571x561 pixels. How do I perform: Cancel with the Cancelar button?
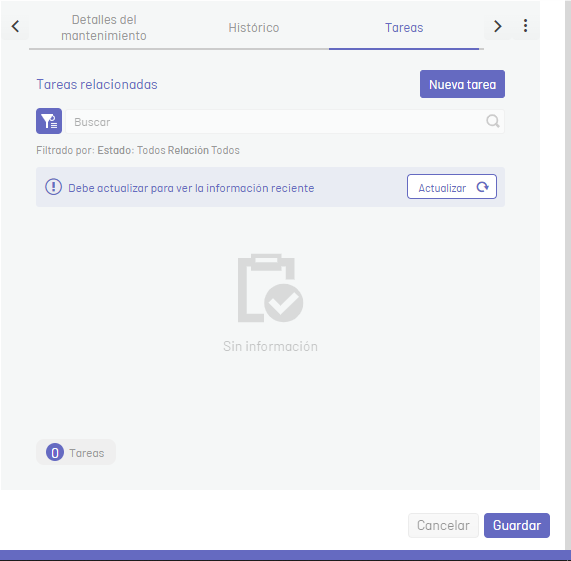443,525
